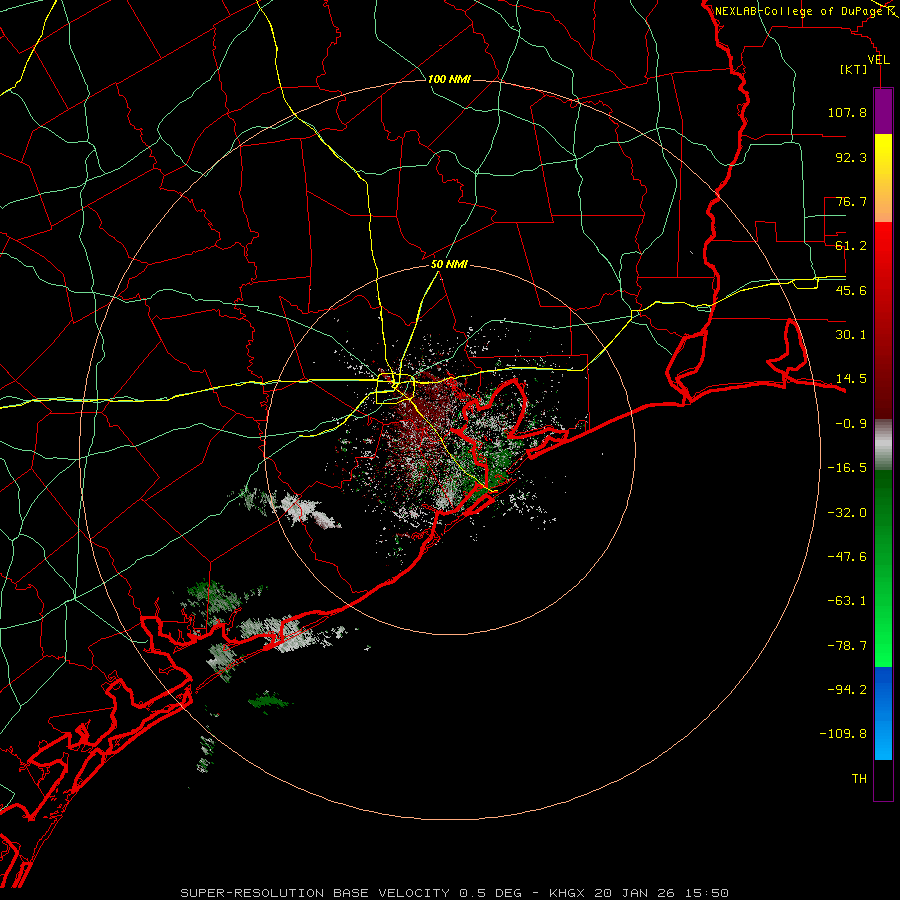Select the -47.6 legend value

point(847,557)
